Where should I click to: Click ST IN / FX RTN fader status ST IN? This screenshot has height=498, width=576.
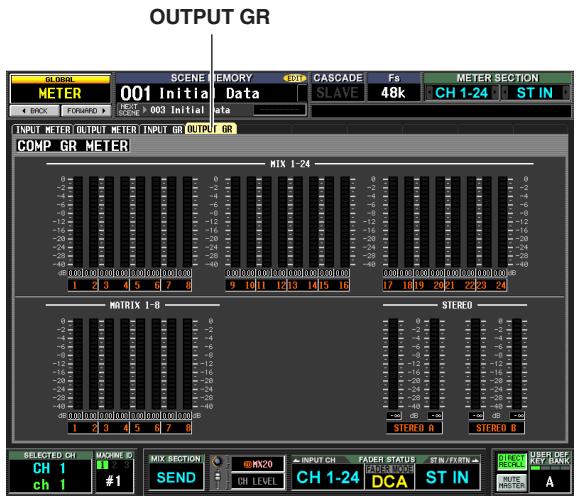[447, 477]
